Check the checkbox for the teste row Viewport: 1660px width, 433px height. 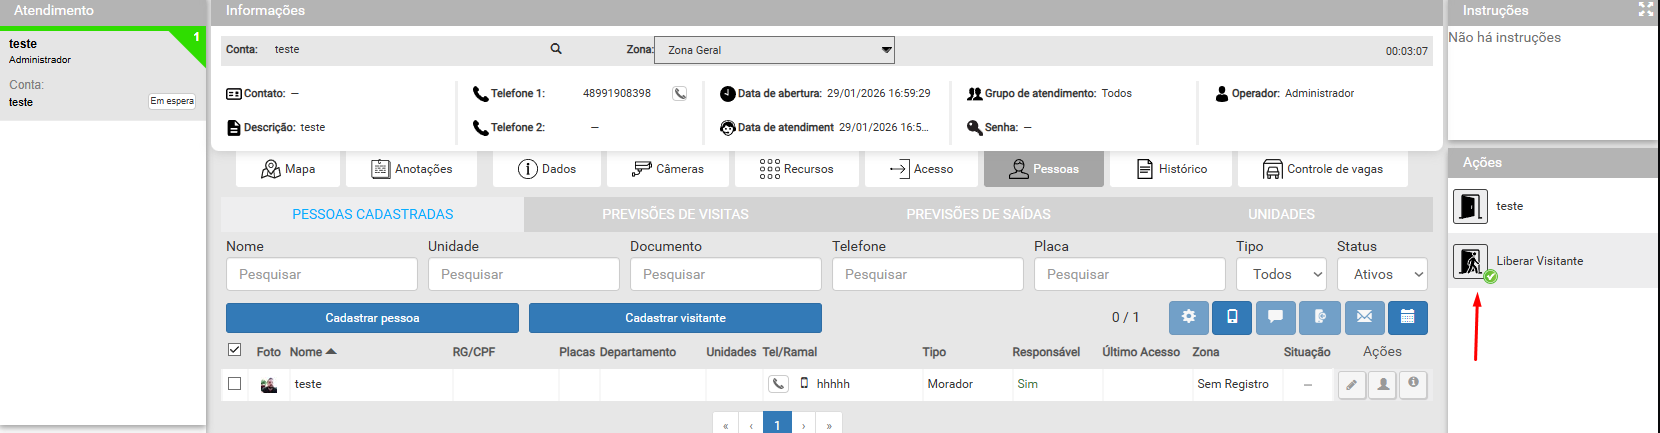coord(235,384)
